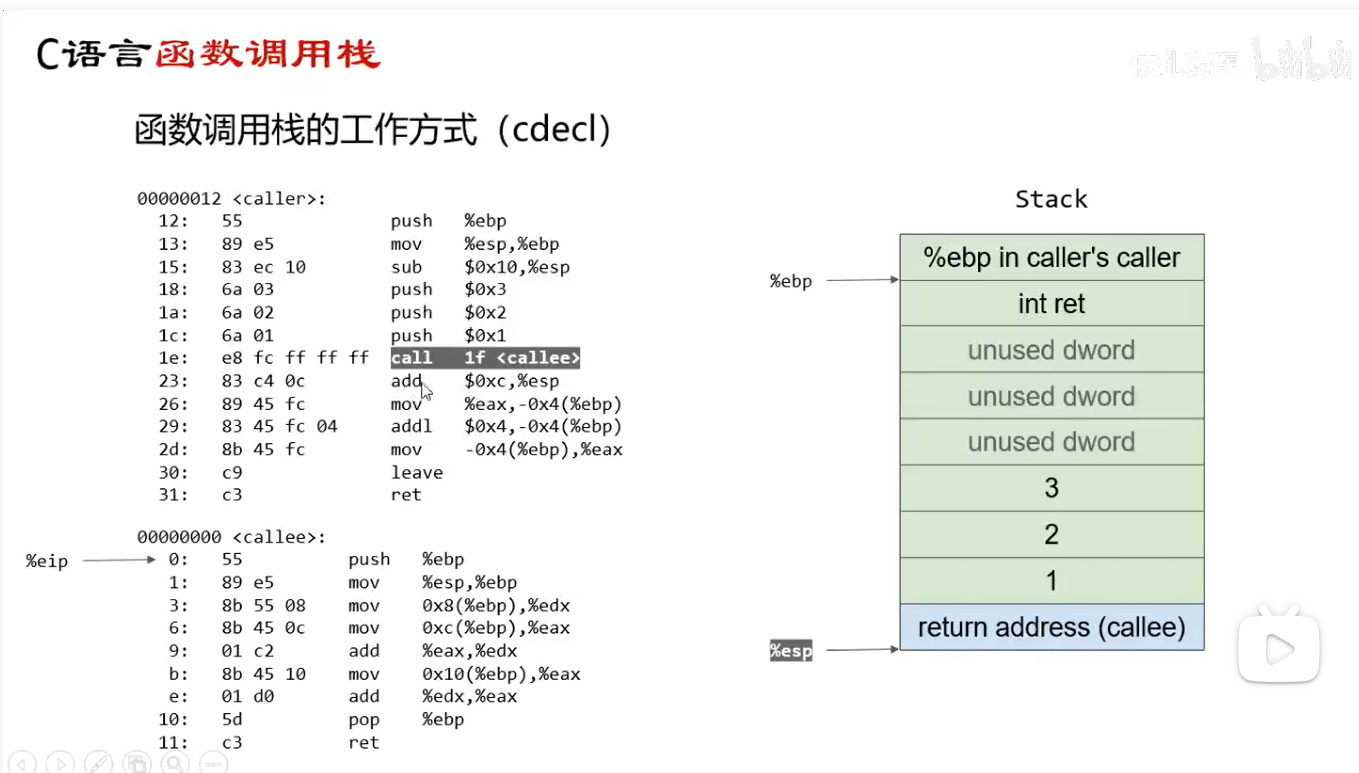This screenshot has width=1359, height=773.
Task: Click the forward navigation arrow icon
Action: [60, 762]
